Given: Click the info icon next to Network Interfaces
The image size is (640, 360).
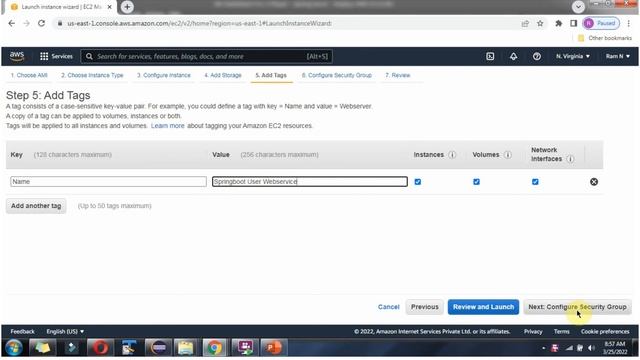Looking at the screenshot, I should 571,159.
